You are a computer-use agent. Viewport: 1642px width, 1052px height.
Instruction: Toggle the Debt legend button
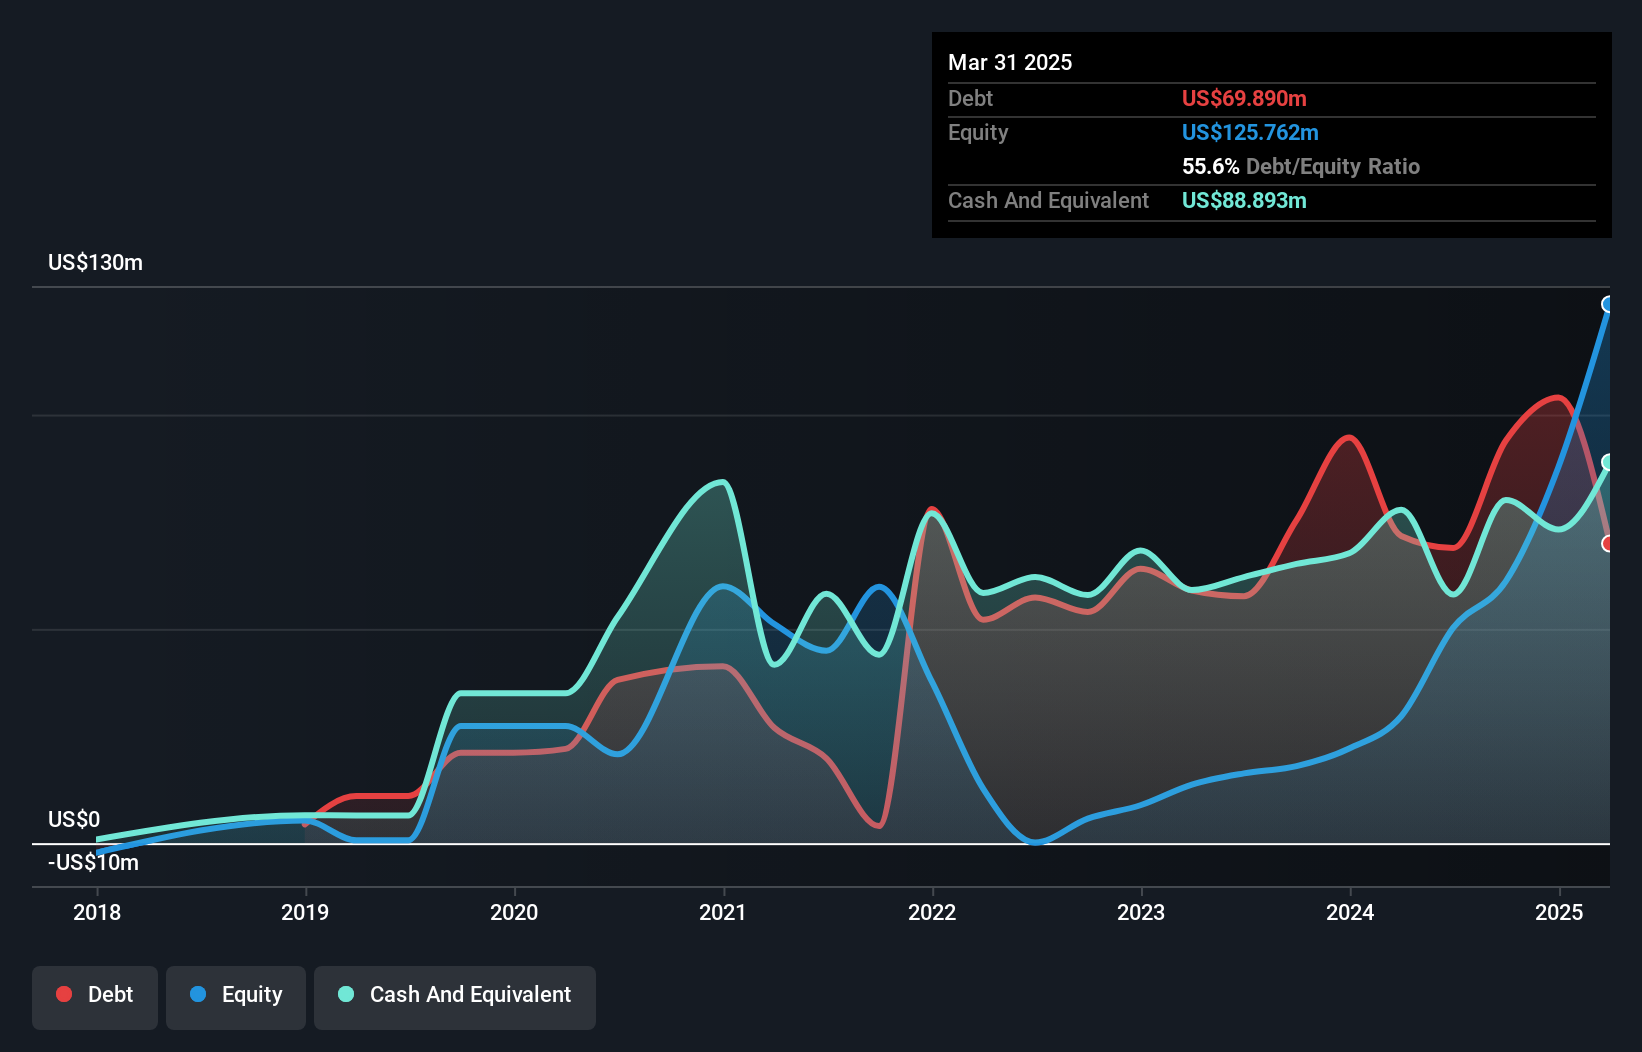click(95, 997)
